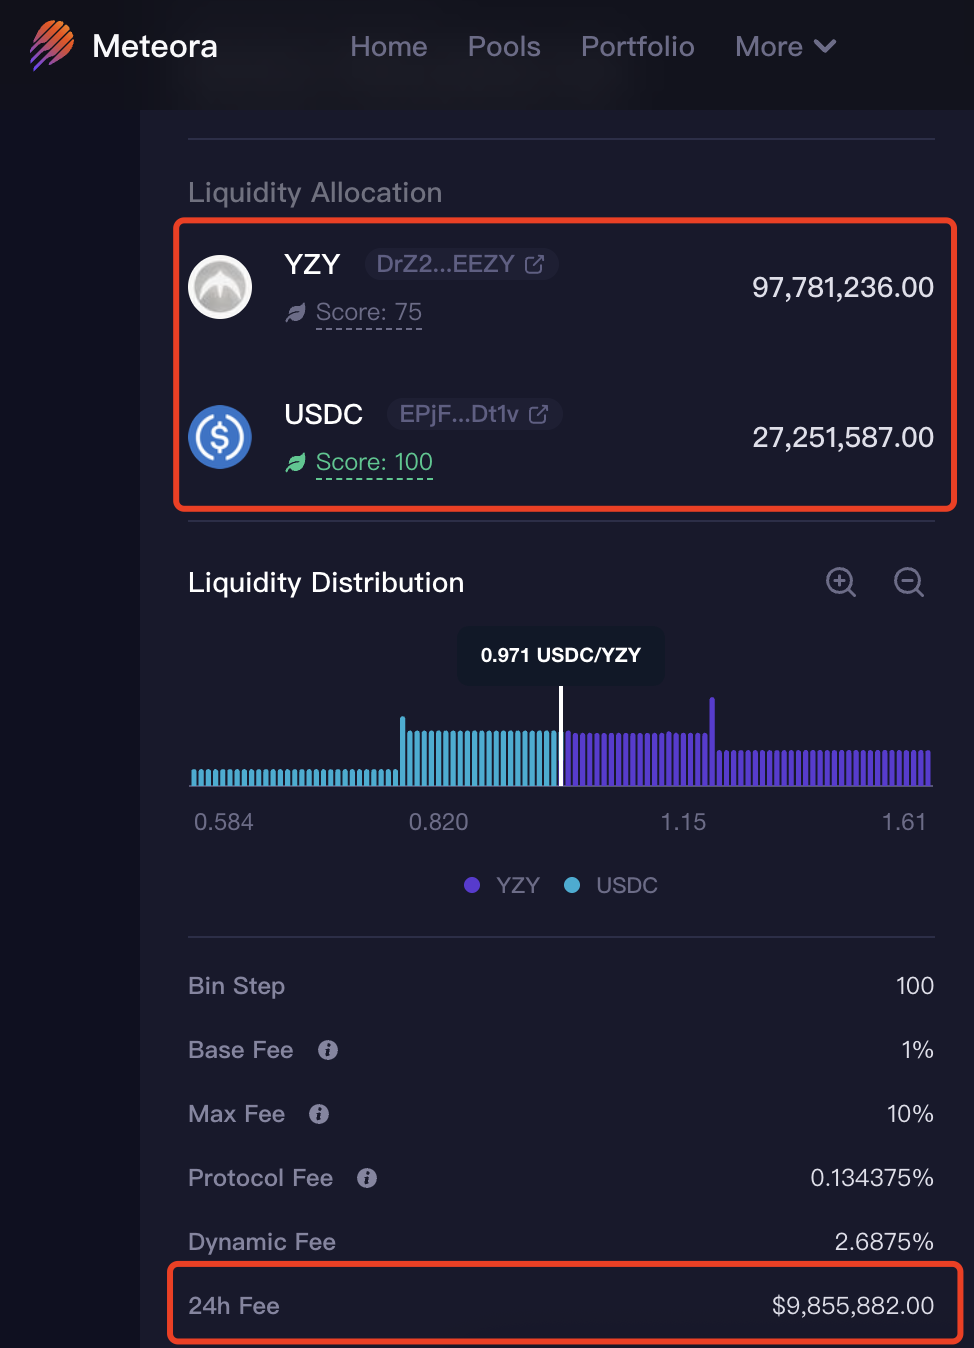Image resolution: width=974 pixels, height=1348 pixels.
Task: Go to the Home page
Action: 388,47
